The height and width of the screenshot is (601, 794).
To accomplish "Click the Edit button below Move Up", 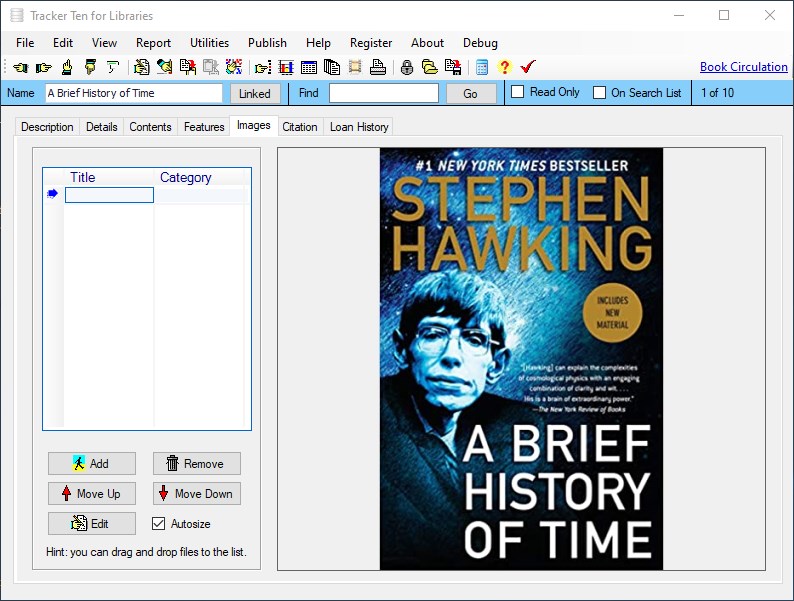I will [92, 523].
